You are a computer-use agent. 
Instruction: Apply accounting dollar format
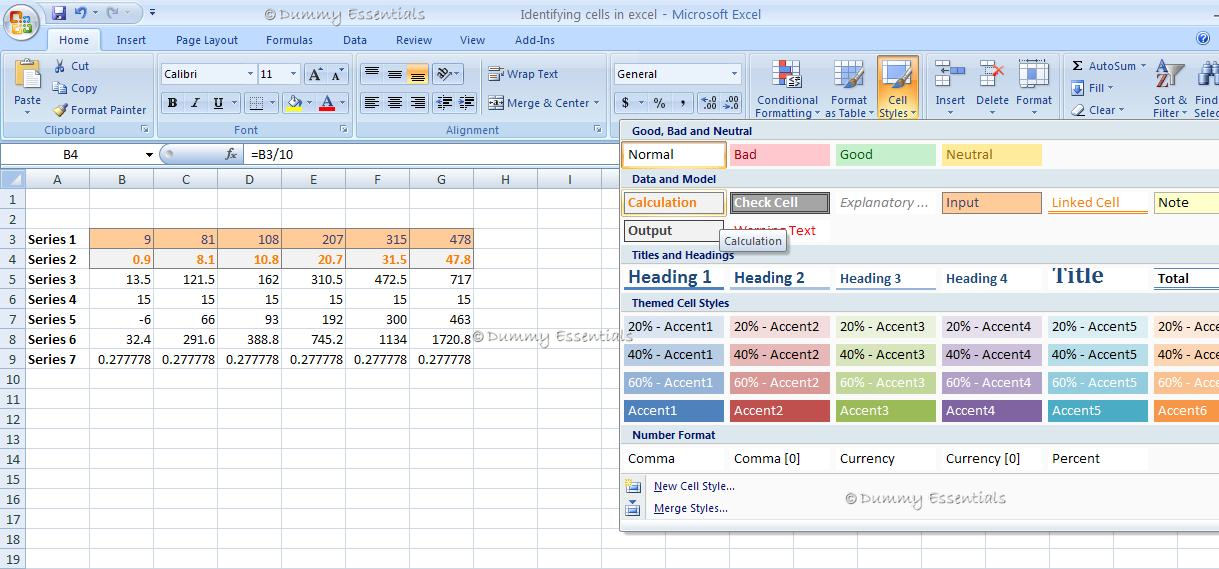coord(626,103)
